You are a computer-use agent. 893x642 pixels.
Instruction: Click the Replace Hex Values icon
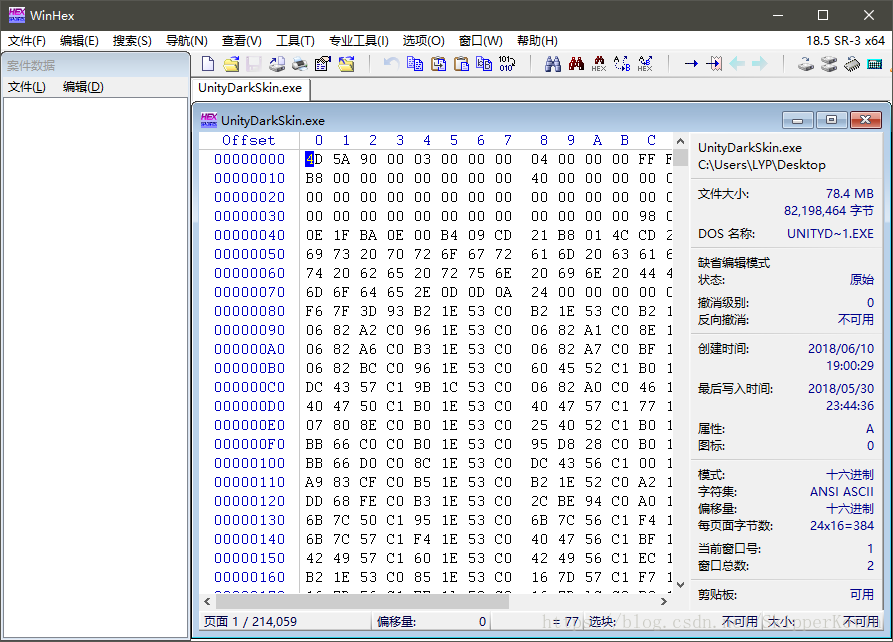(x=645, y=63)
